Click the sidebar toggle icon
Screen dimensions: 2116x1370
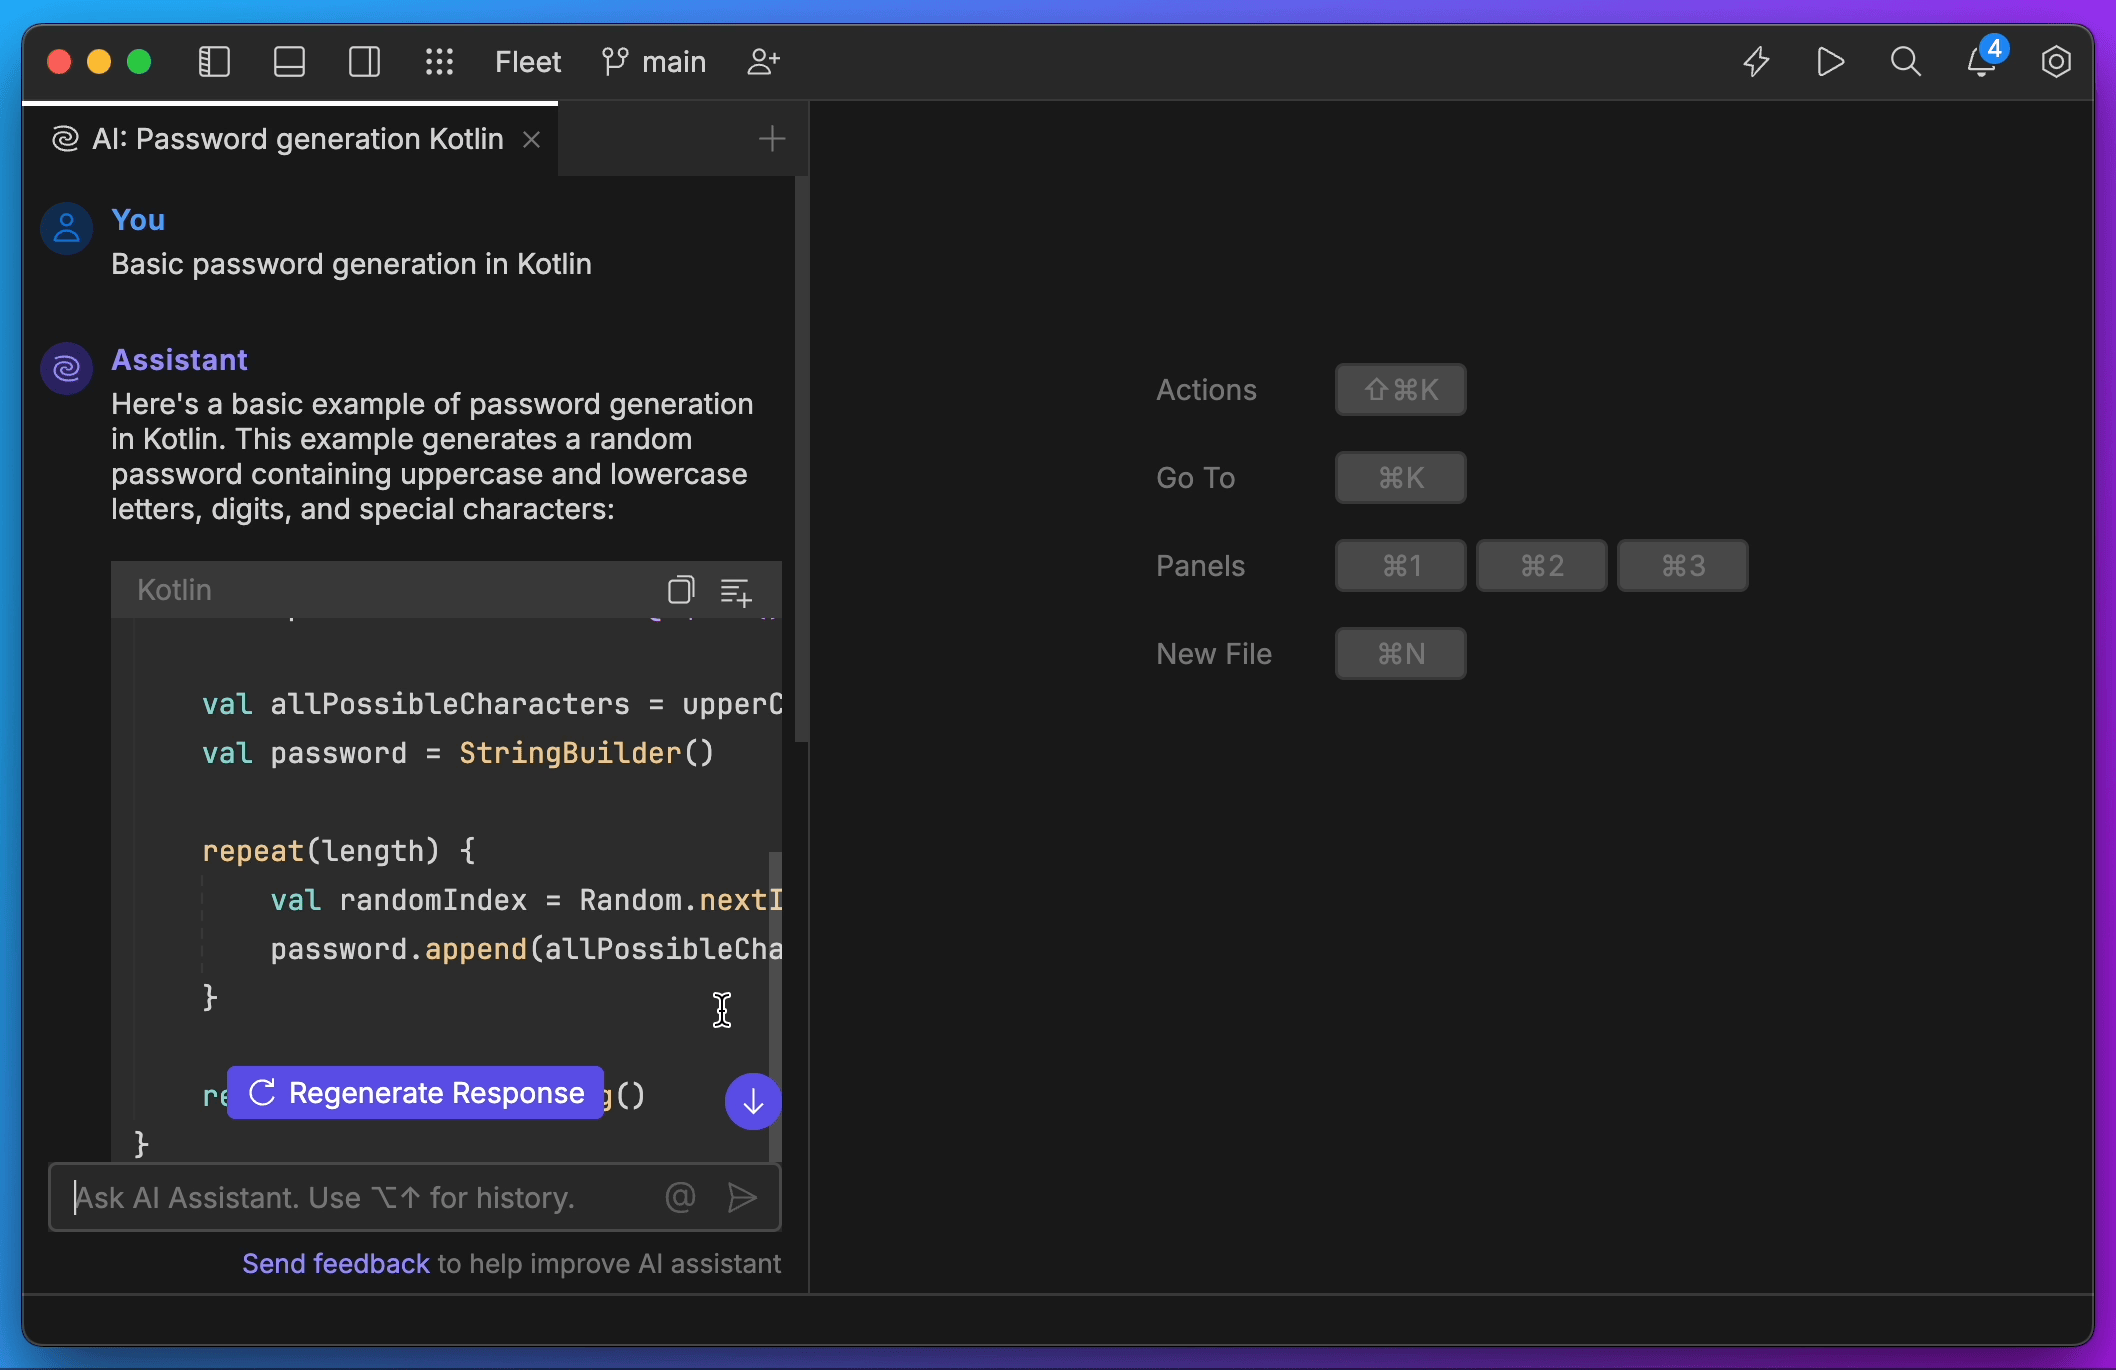[214, 62]
